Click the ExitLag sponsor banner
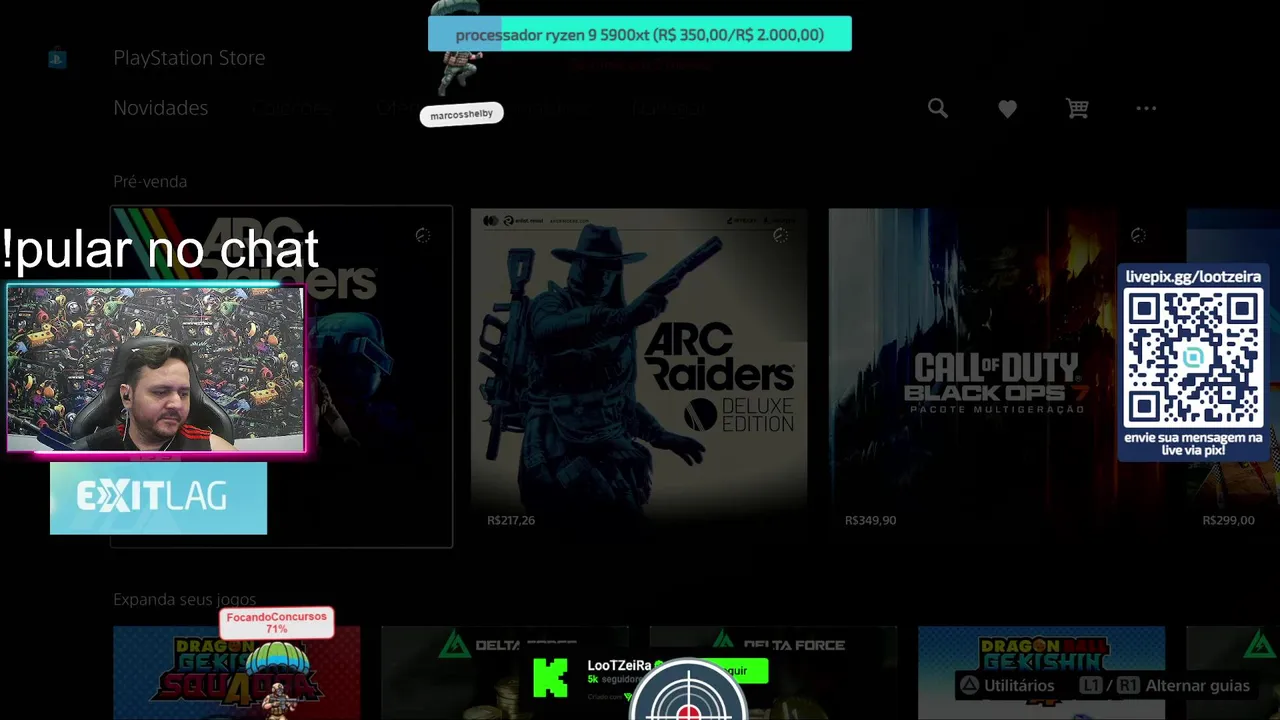1280x720 pixels. (158, 497)
